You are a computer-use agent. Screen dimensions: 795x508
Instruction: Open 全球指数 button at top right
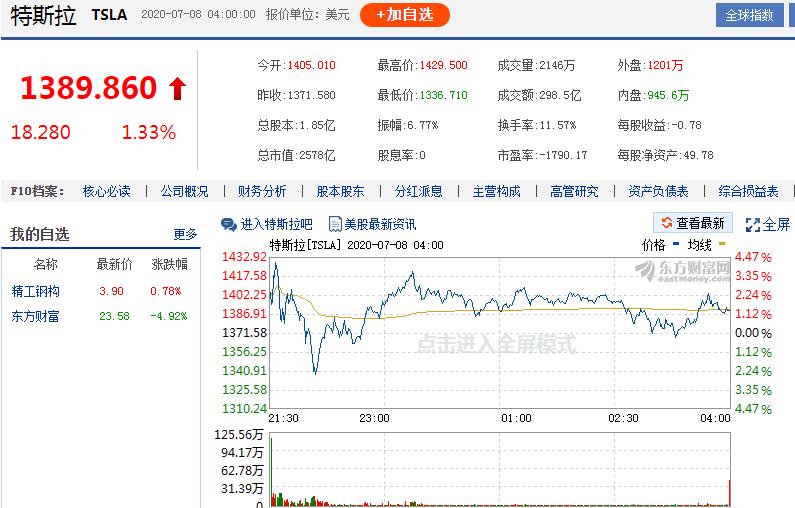[749, 15]
